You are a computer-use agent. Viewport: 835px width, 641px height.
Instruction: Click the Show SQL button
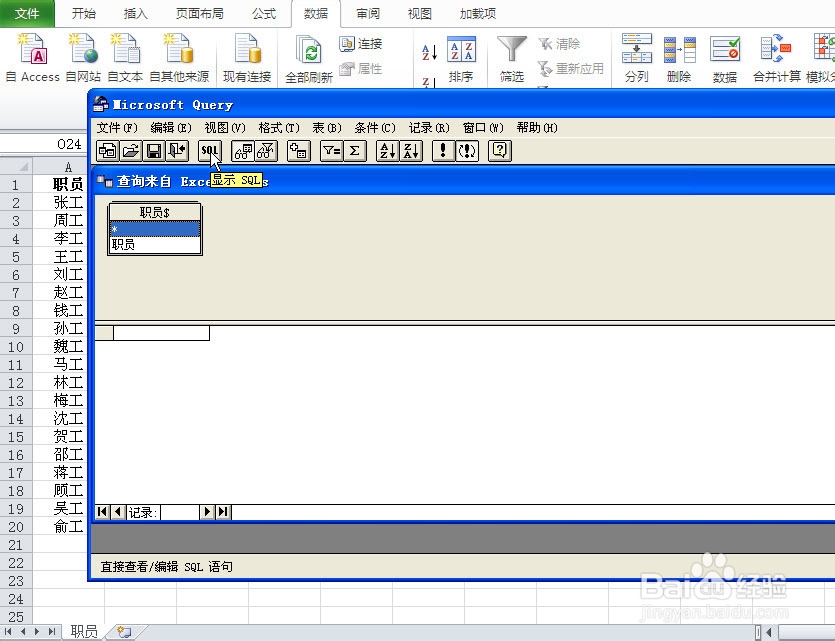pyautogui.click(x=209, y=151)
